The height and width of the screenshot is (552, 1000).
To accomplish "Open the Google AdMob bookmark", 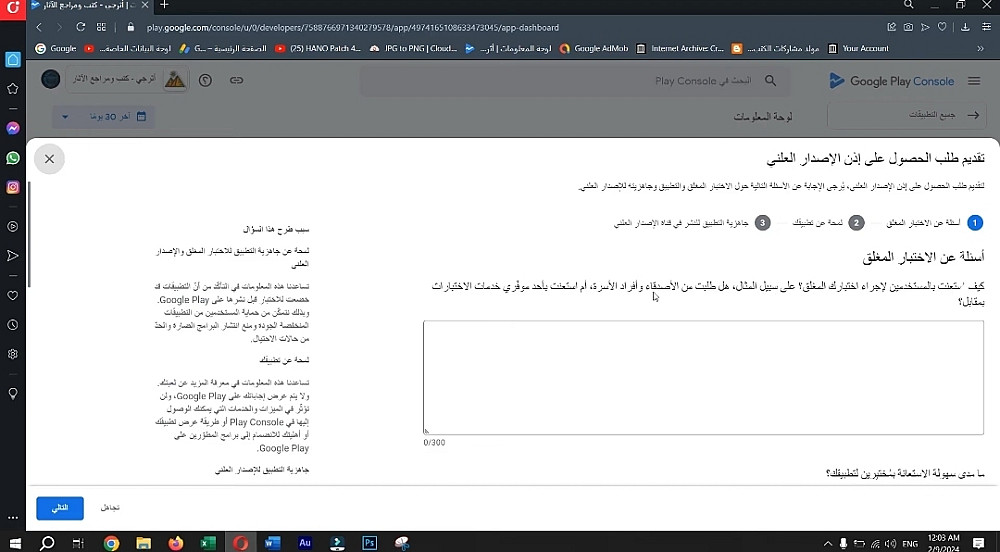I will [x=594, y=48].
